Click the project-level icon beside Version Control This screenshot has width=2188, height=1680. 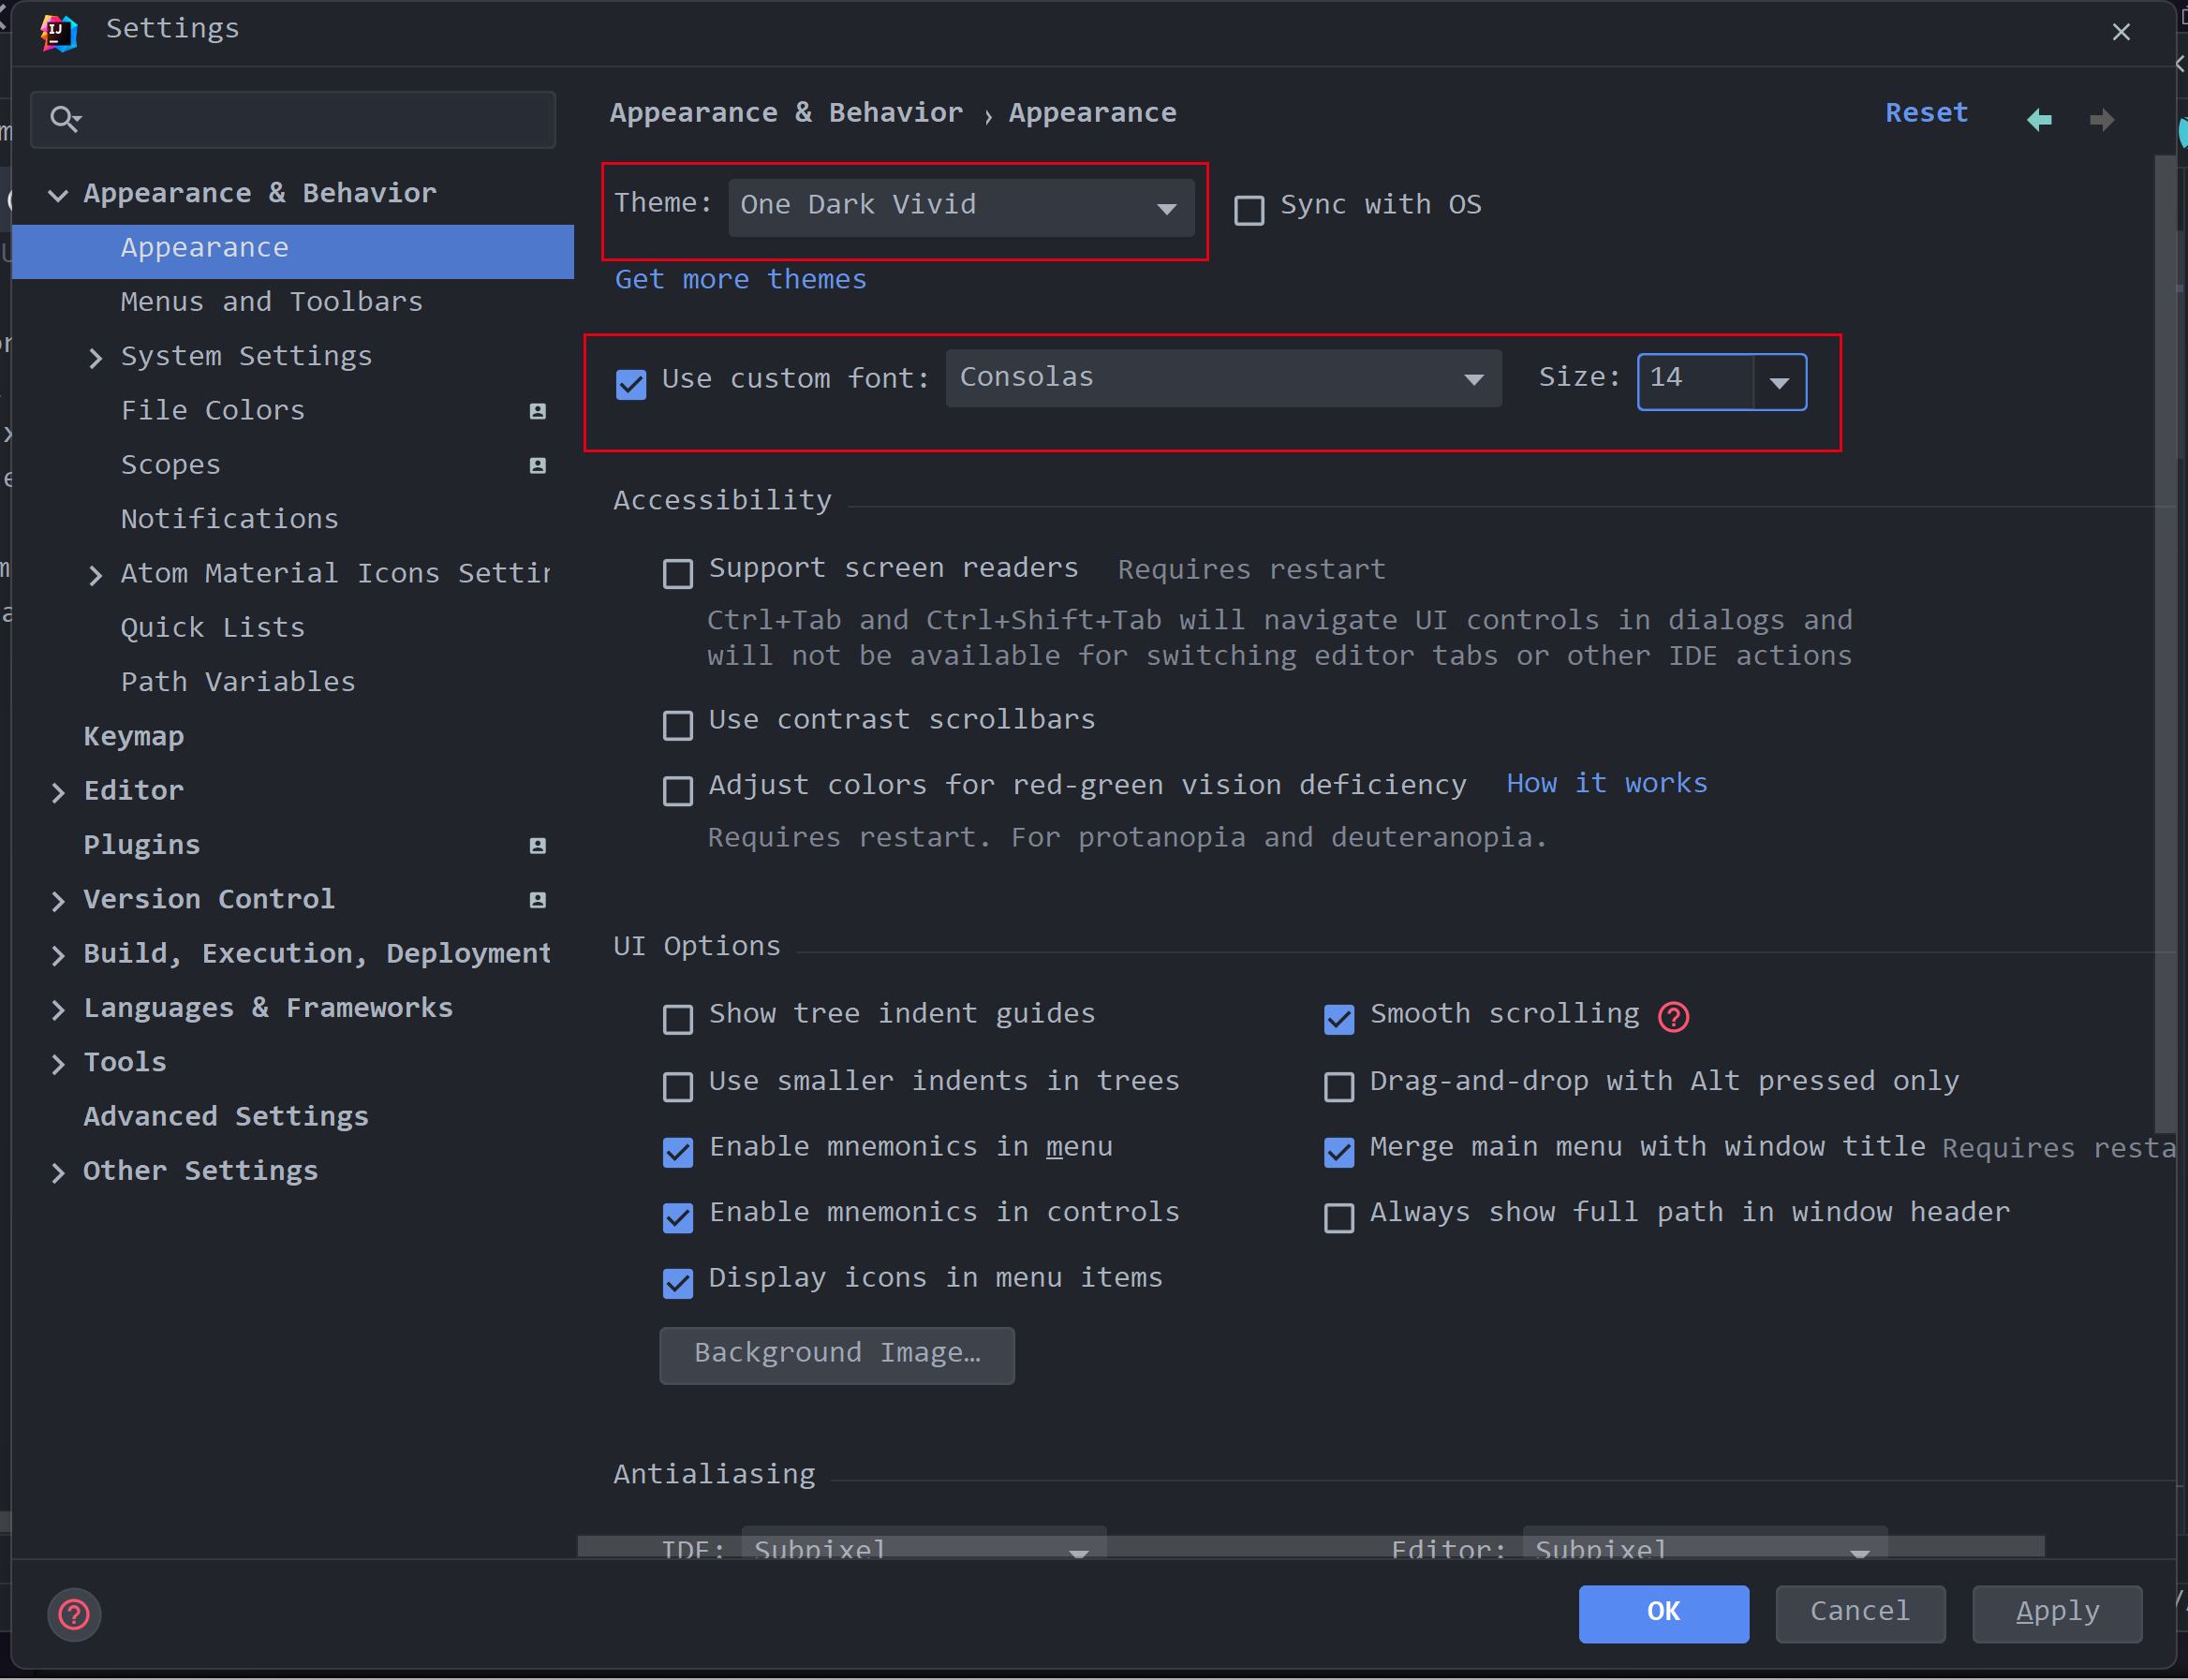coord(538,900)
